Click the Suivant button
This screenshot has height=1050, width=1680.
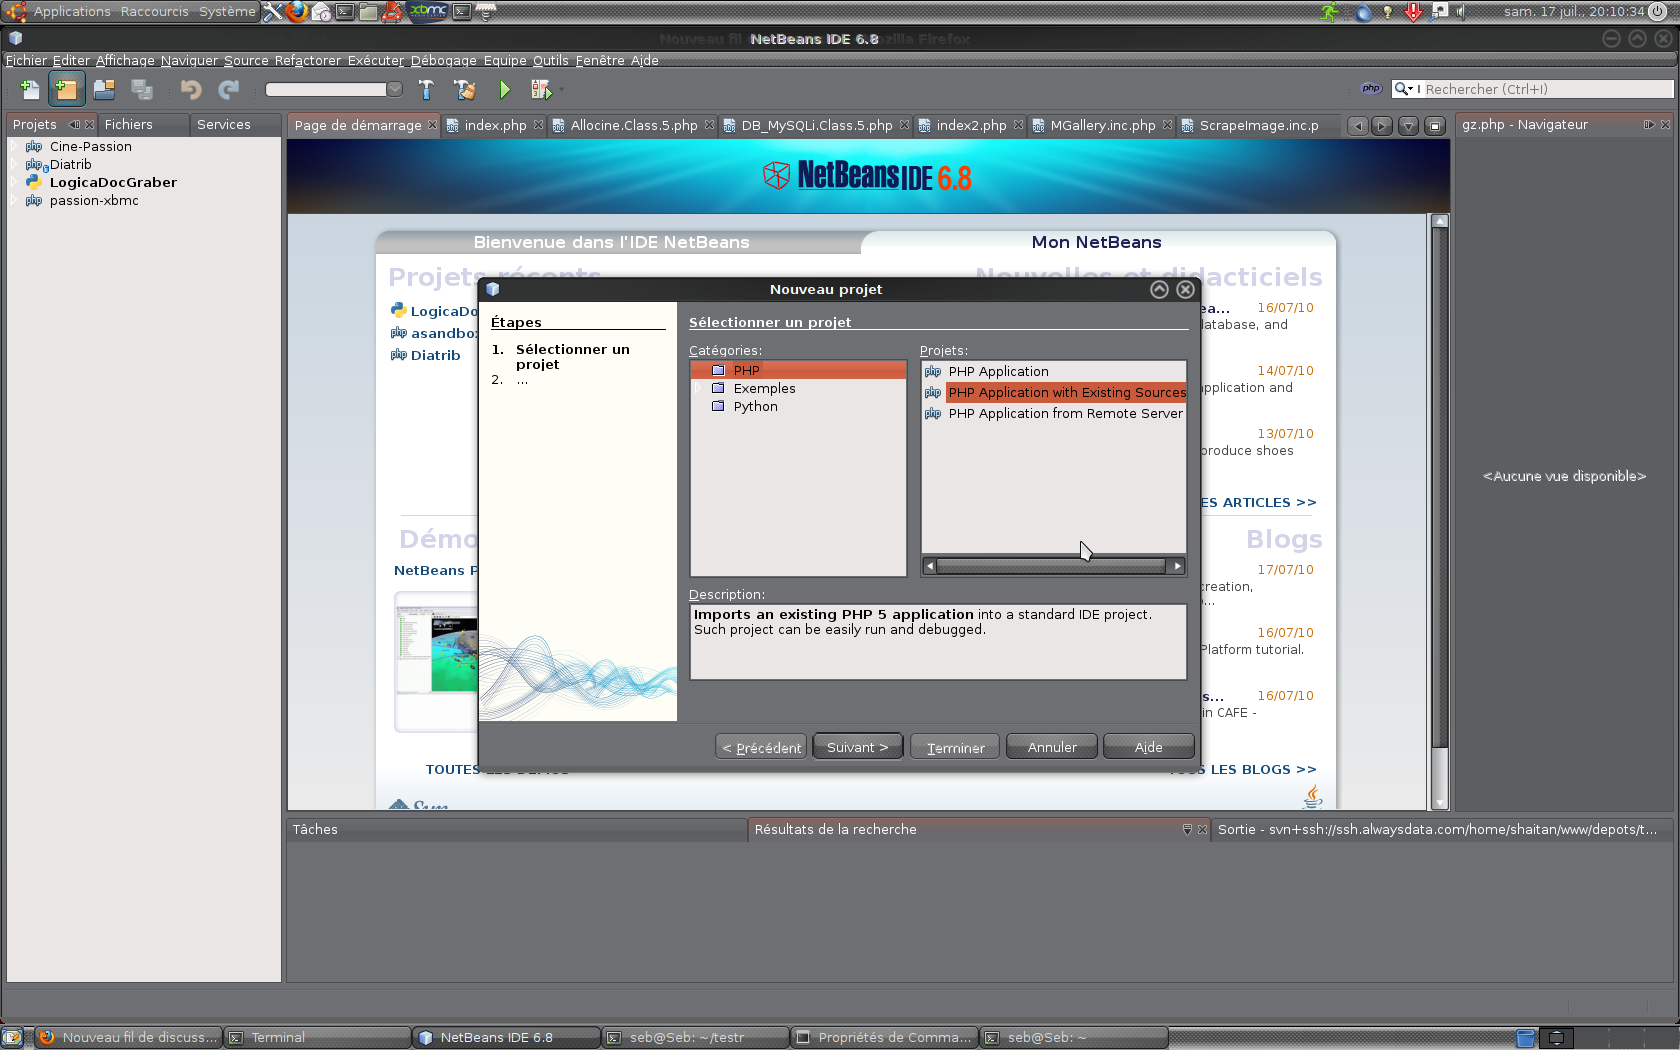858,747
